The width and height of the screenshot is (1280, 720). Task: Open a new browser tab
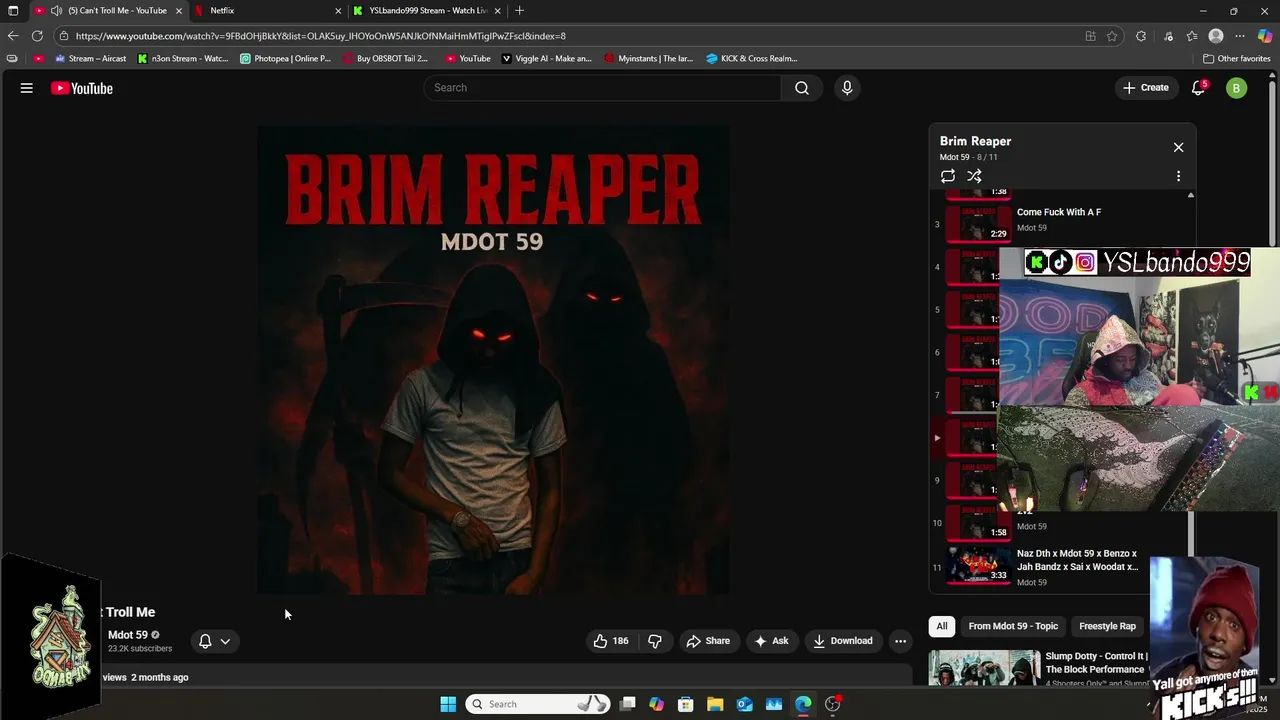click(x=519, y=10)
